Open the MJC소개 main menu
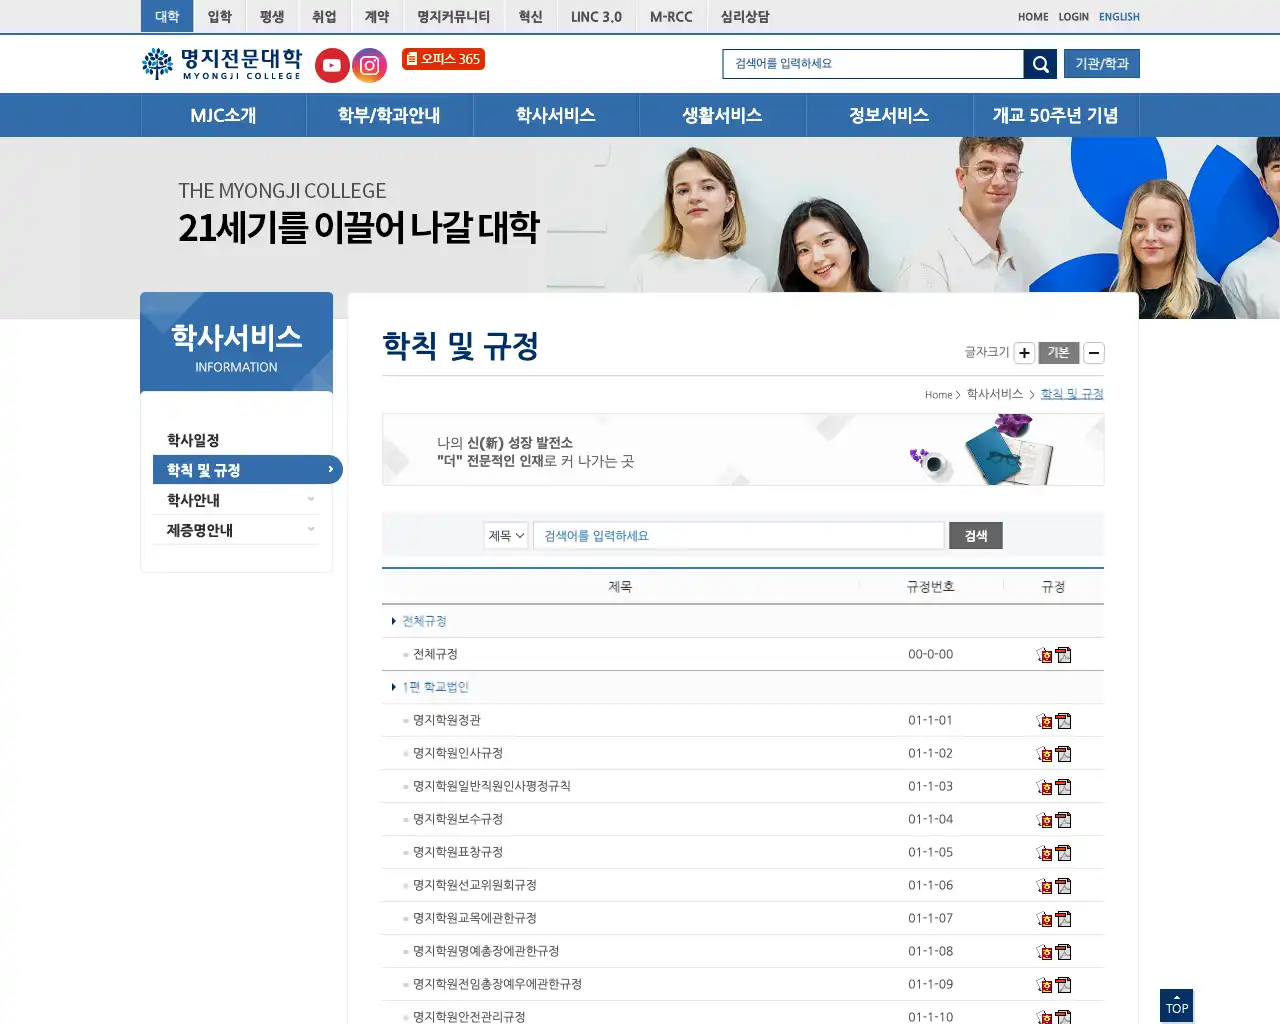 [224, 115]
